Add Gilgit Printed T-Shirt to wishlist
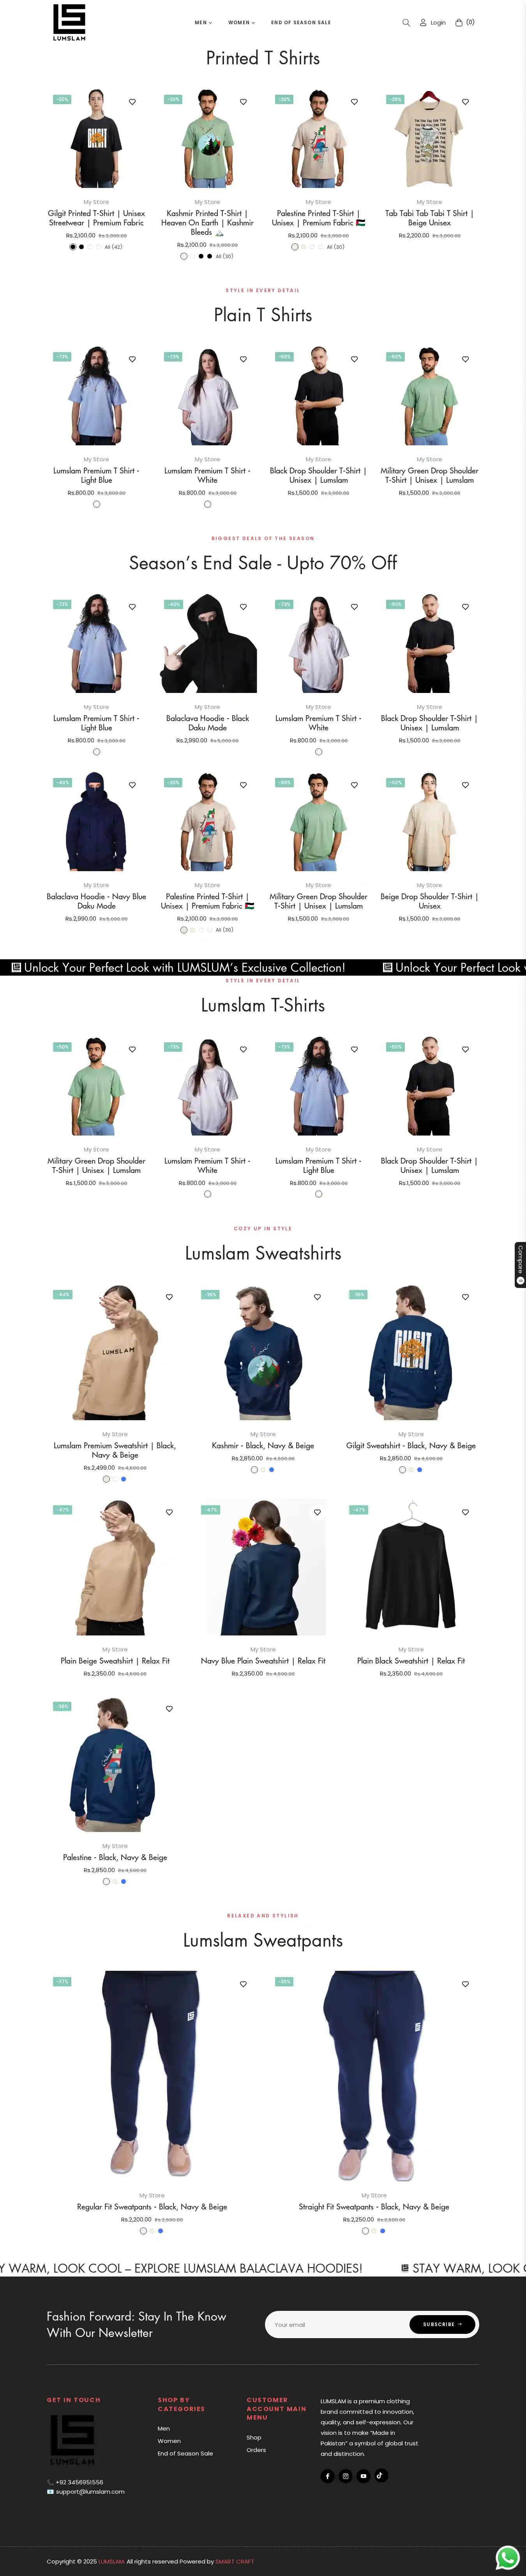 [132, 102]
